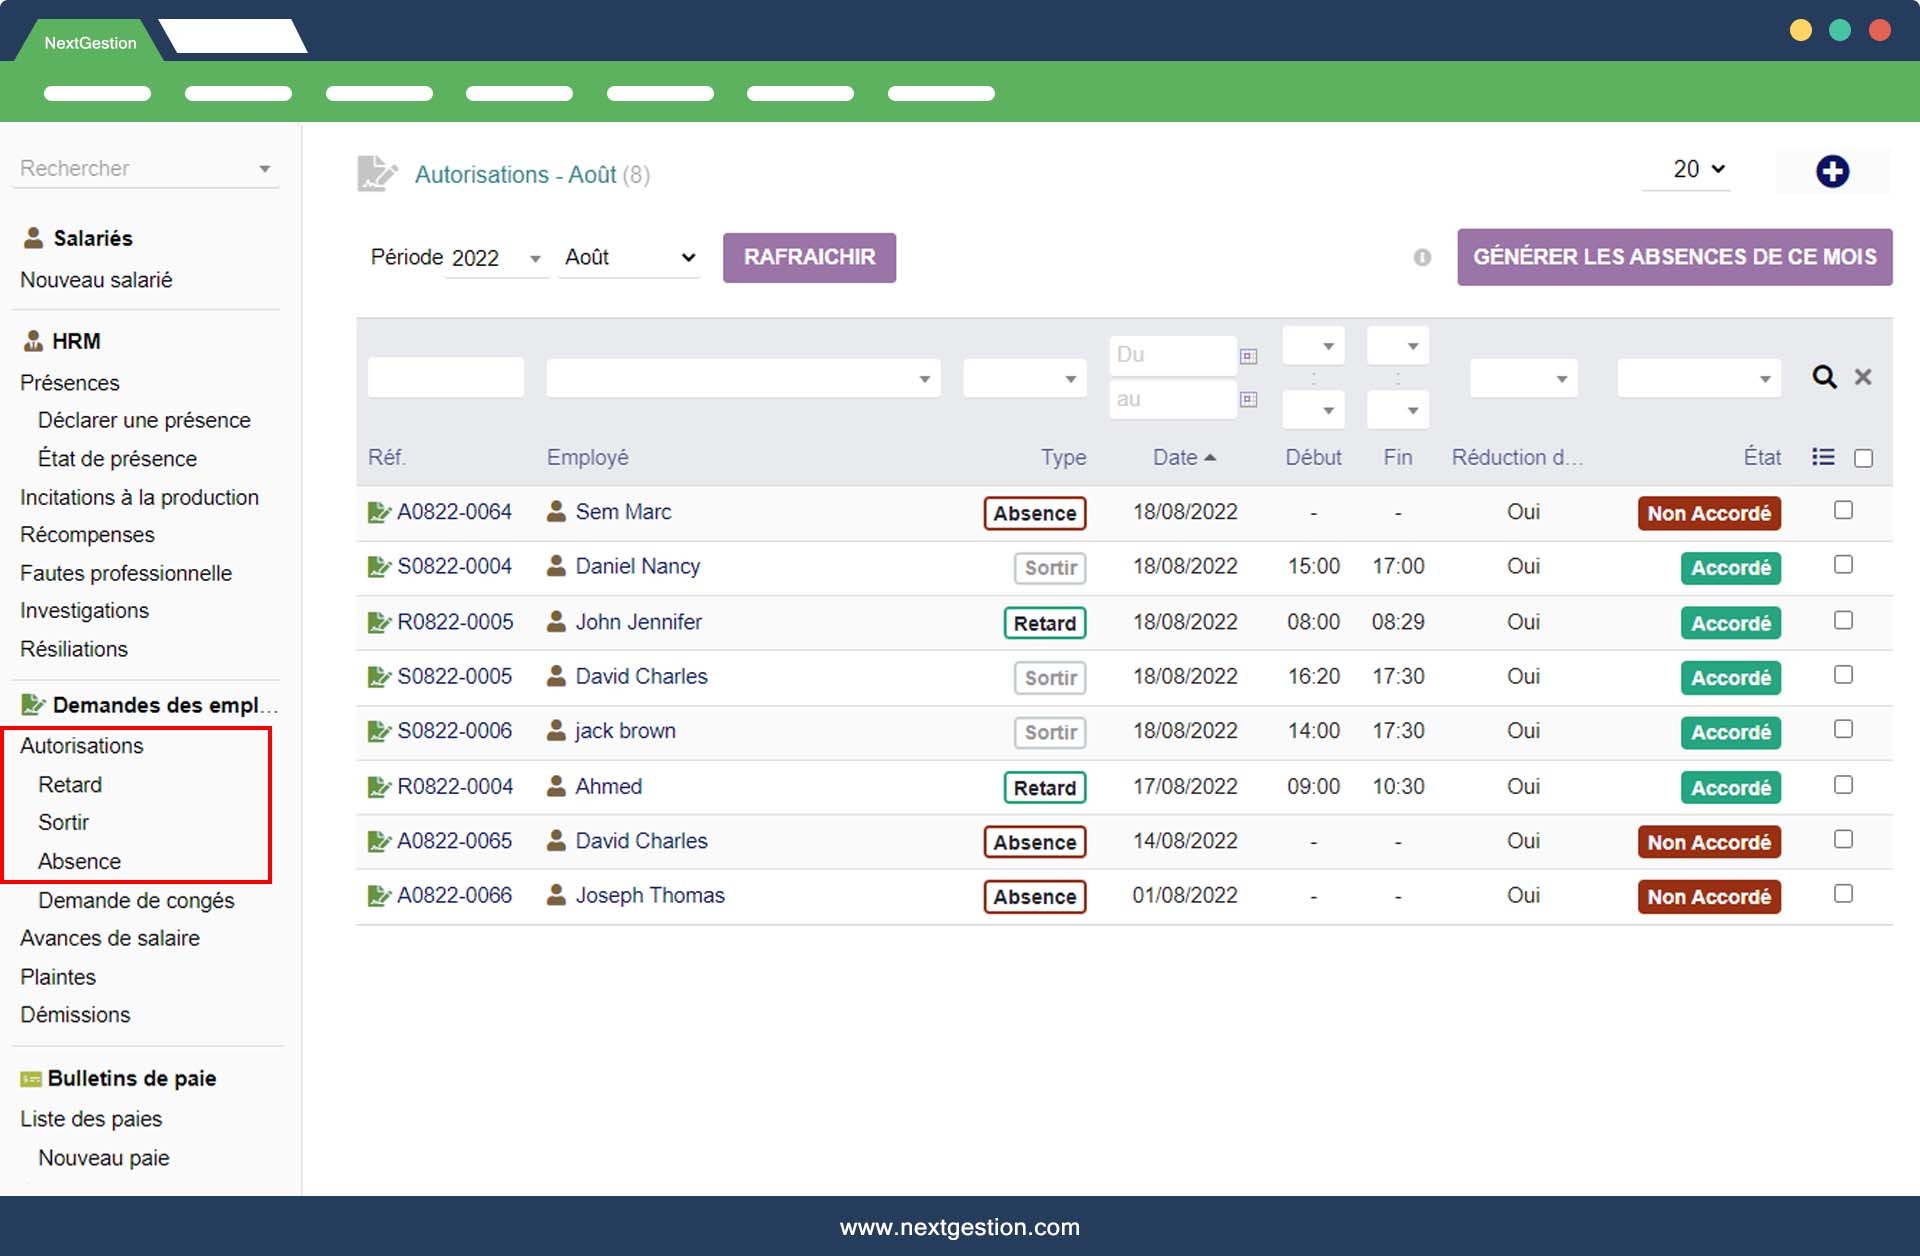Open the Août month dropdown
The height and width of the screenshot is (1256, 1920).
(629, 257)
